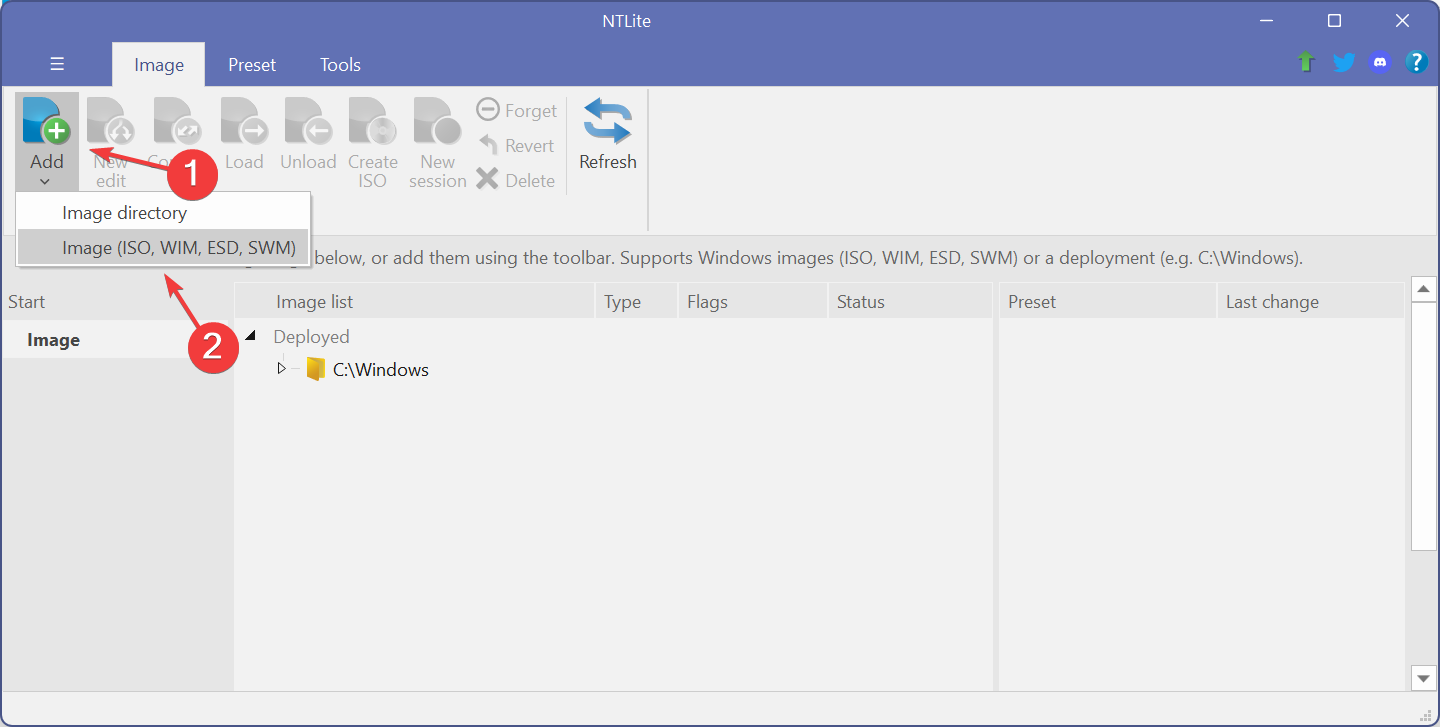Maximize the NTLite window
1440x727 pixels.
[x=1334, y=20]
